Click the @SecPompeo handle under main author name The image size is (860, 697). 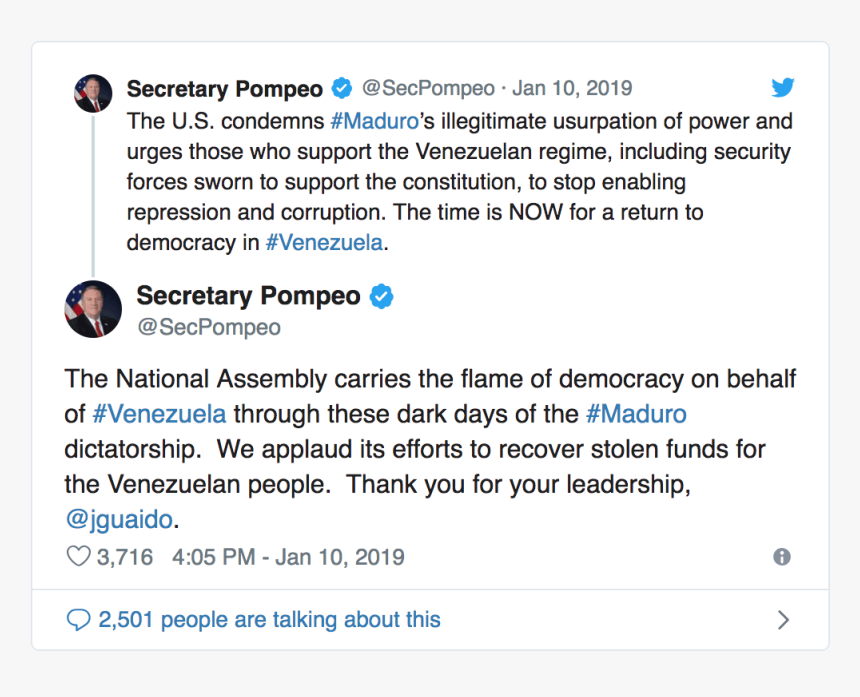pyautogui.click(x=209, y=327)
